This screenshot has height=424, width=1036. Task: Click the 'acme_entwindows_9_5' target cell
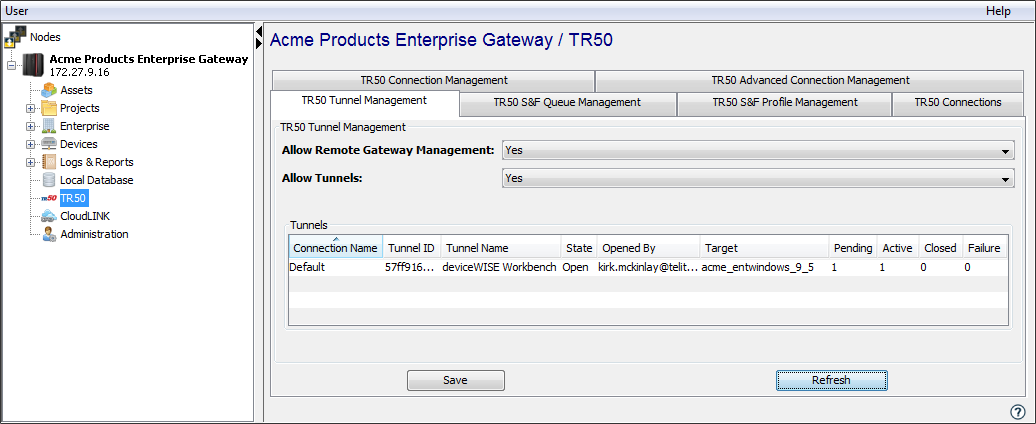(764, 267)
